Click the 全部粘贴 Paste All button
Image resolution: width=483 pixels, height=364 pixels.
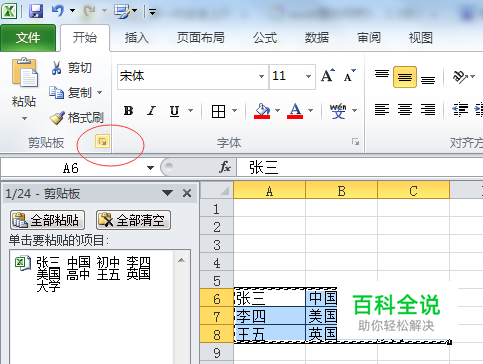pyautogui.click(x=47, y=220)
